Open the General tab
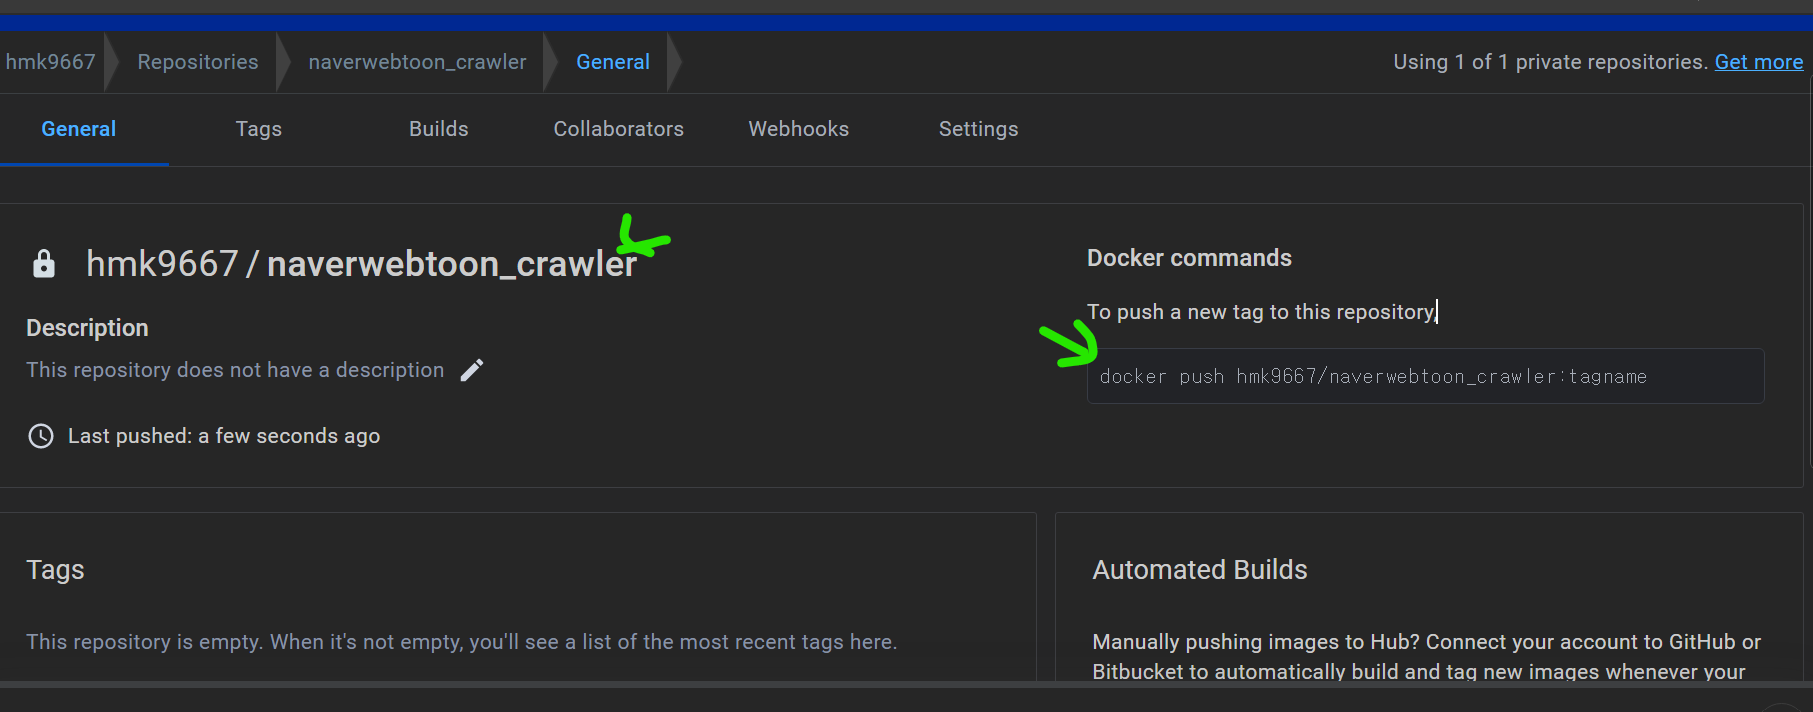The height and width of the screenshot is (712, 1813). (79, 129)
